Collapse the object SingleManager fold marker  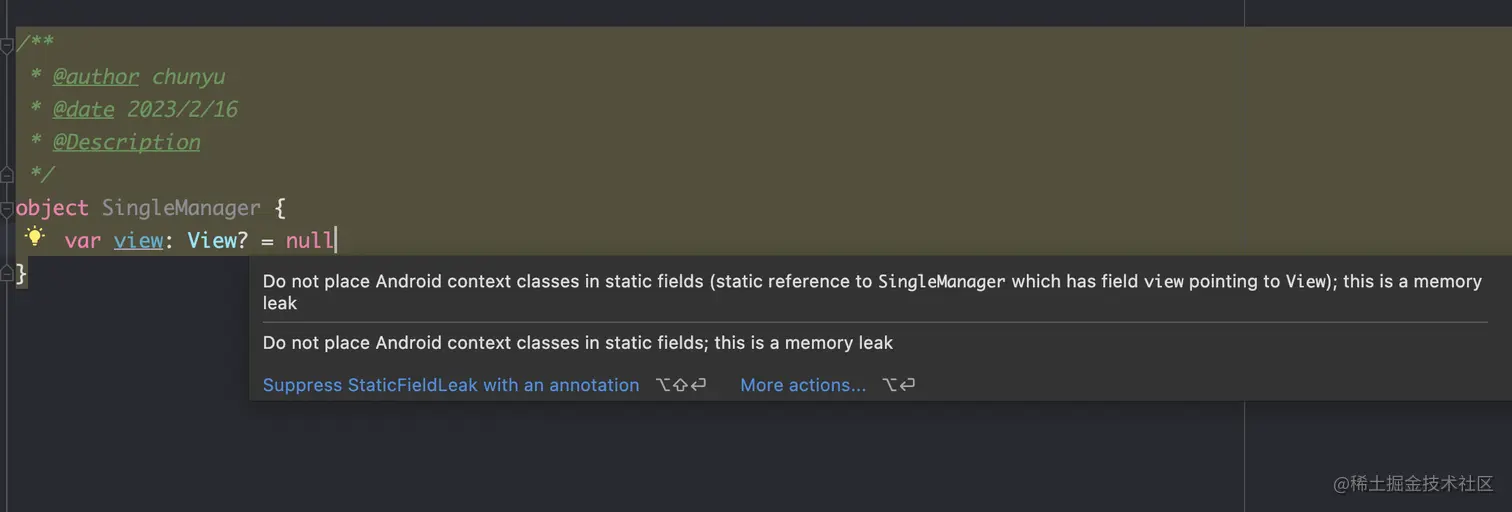(6, 209)
